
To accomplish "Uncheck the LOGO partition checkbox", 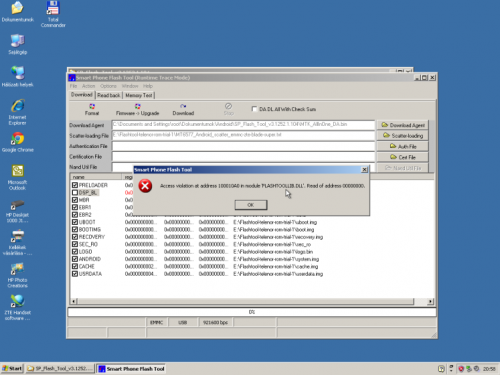I will pos(75,251).
